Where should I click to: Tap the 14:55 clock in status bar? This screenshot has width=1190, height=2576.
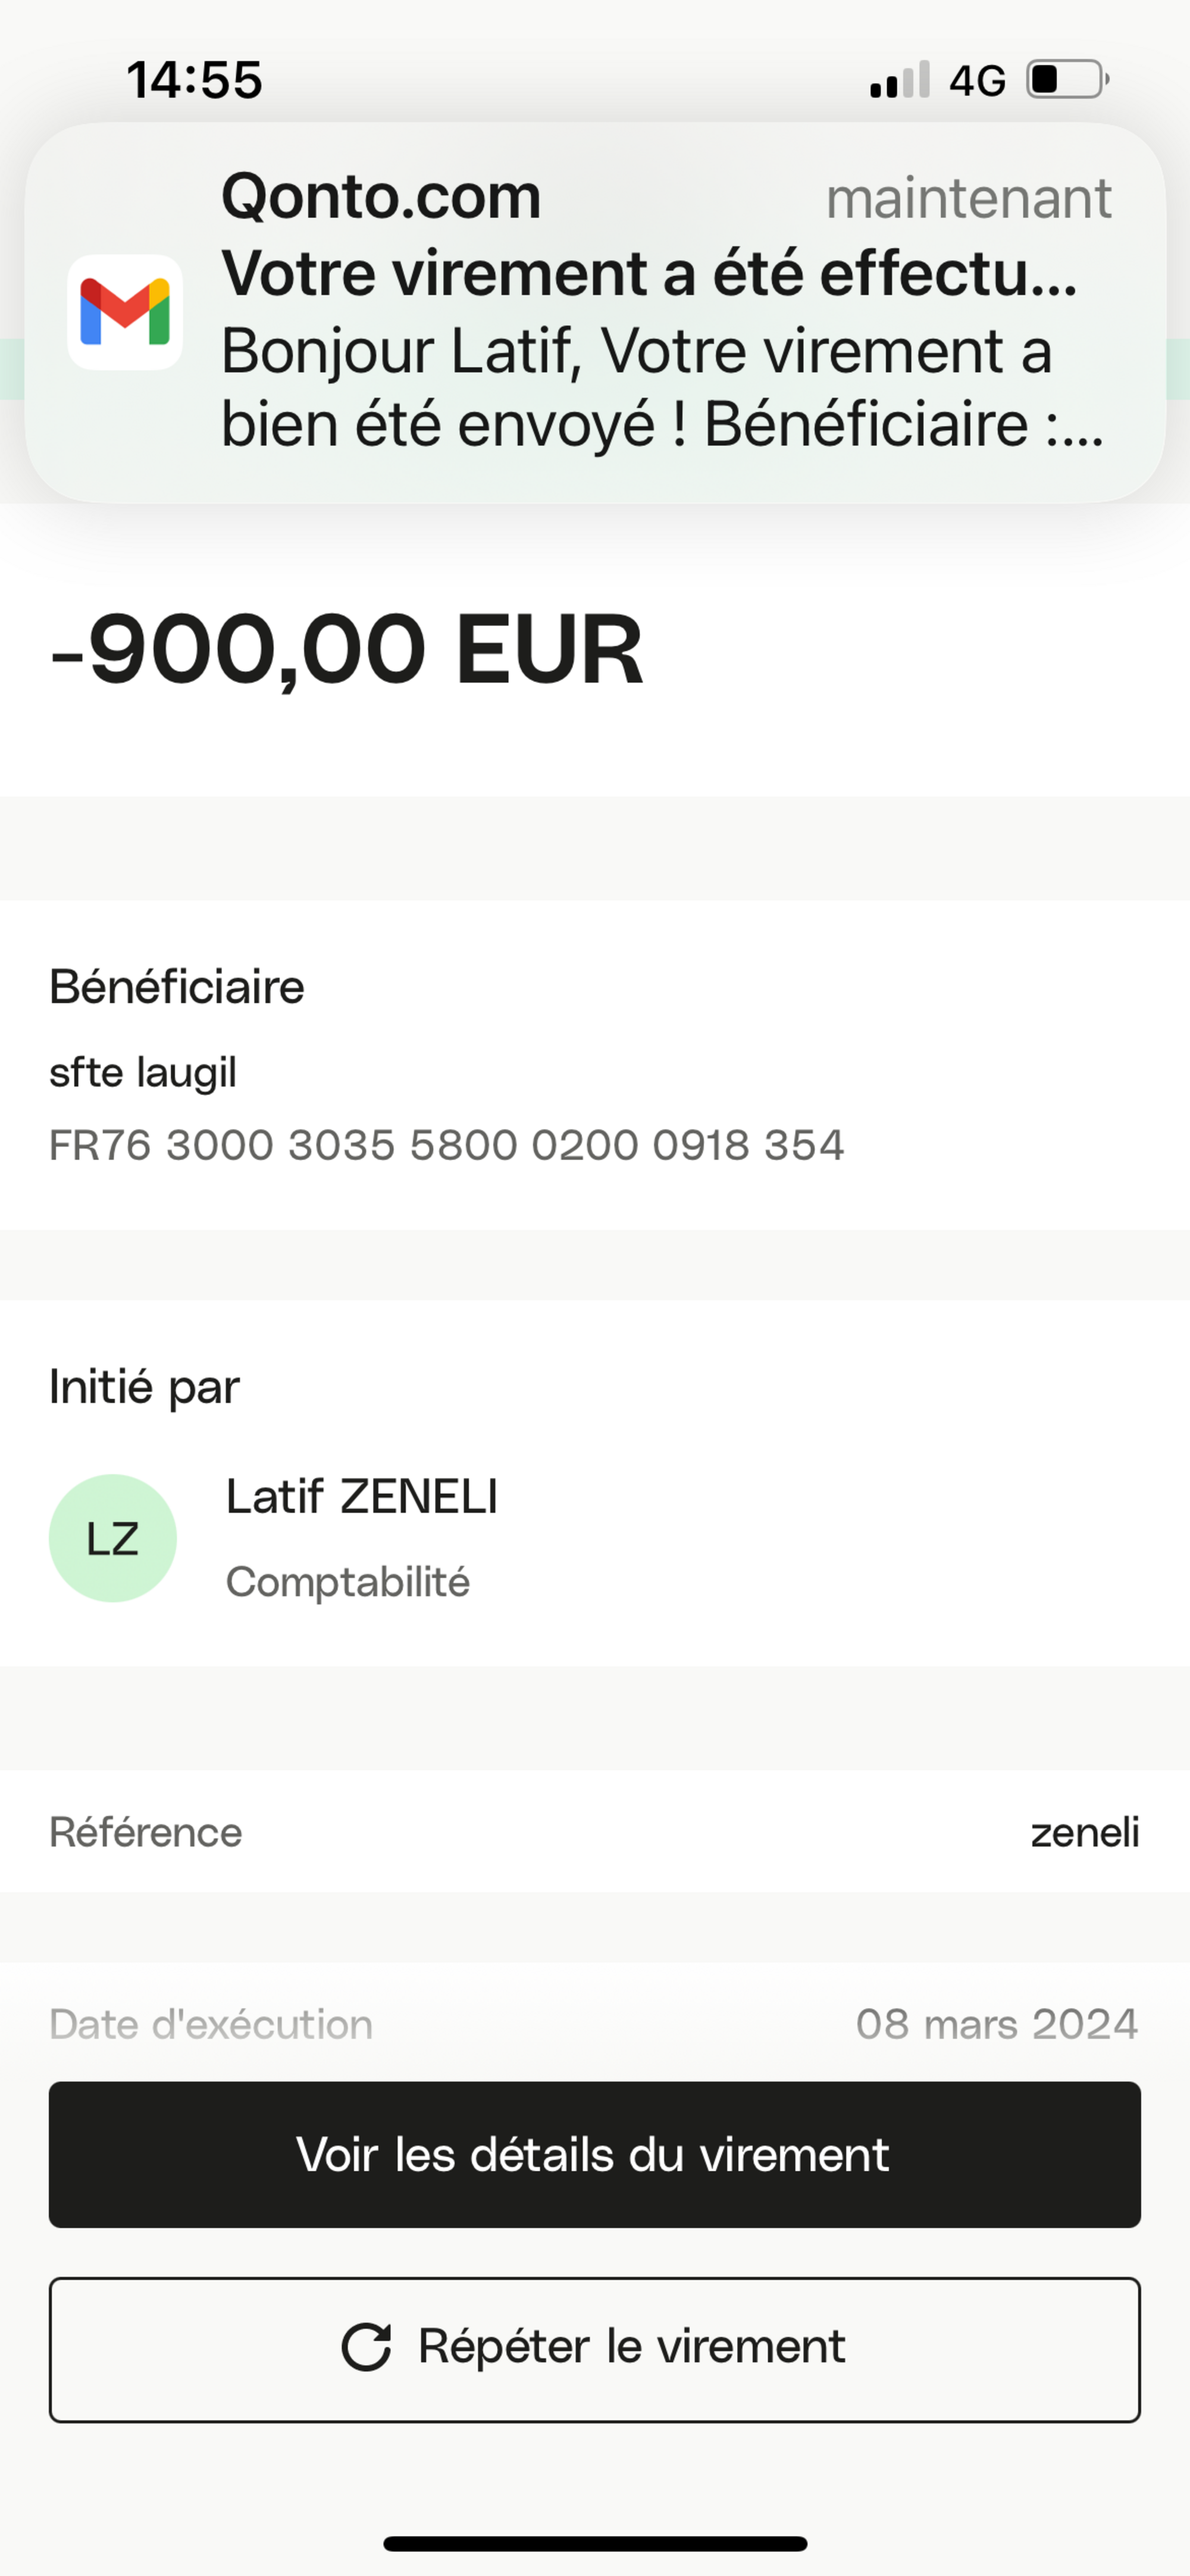[x=195, y=80]
